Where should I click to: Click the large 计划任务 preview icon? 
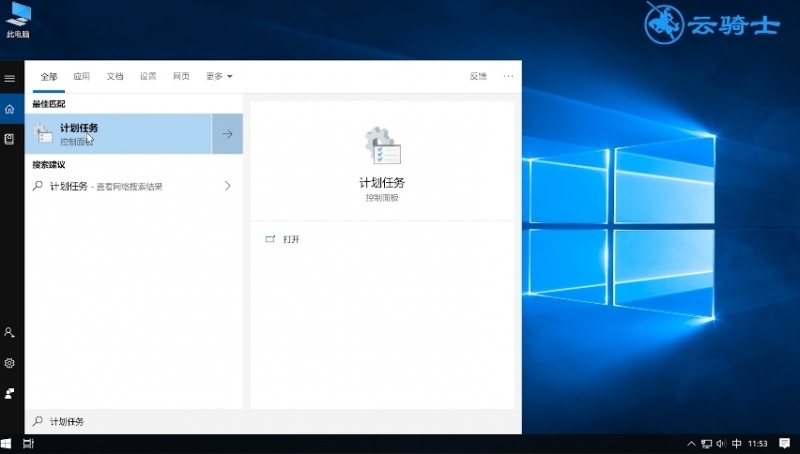[x=383, y=145]
